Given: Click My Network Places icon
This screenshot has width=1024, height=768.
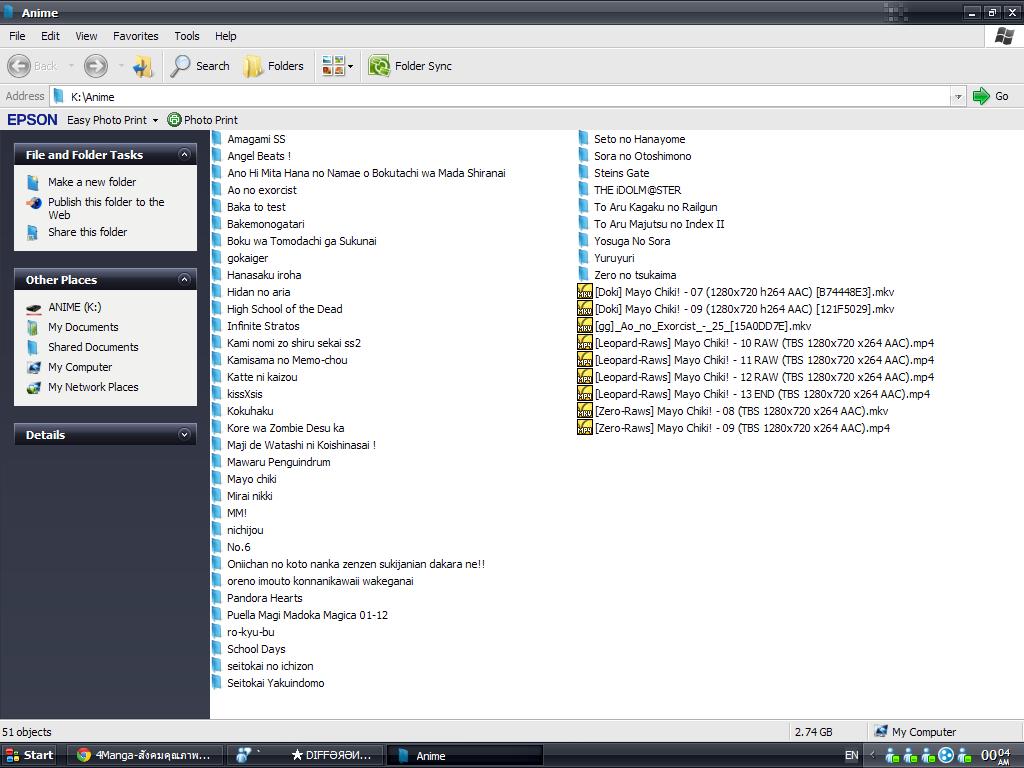Looking at the screenshot, I should [x=33, y=388].
